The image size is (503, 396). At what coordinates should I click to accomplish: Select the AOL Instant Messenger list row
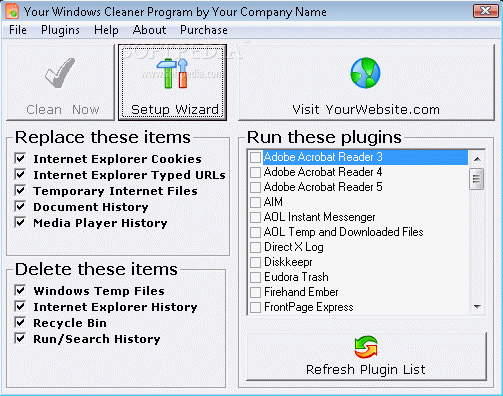(359, 217)
